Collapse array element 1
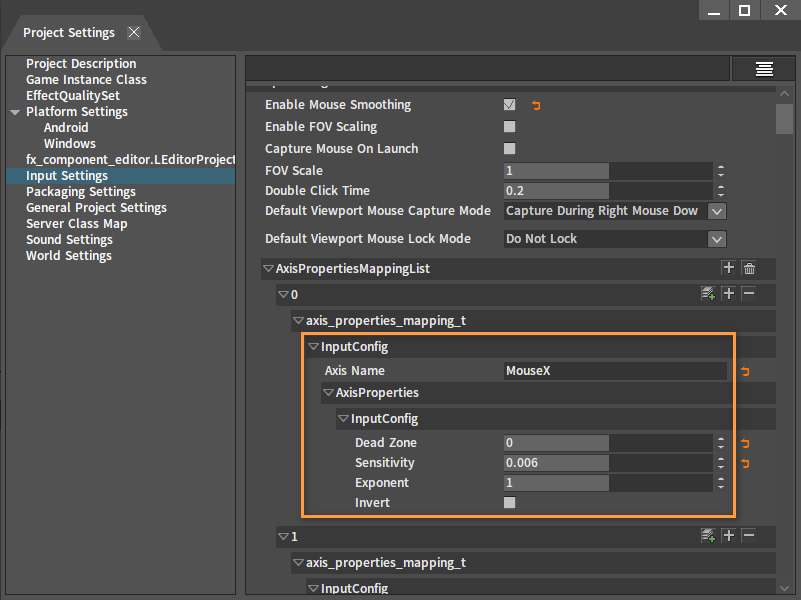Screen dimensions: 801x600 coord(283,536)
